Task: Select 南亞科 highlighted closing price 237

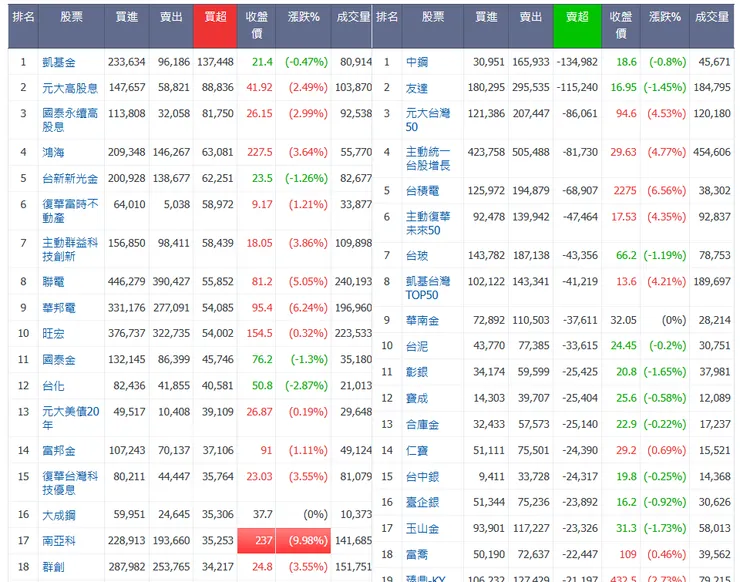Action: (256, 540)
